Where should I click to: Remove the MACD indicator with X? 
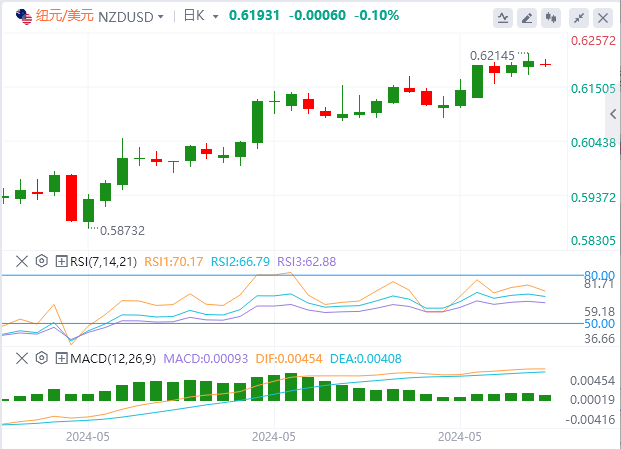click(22, 358)
